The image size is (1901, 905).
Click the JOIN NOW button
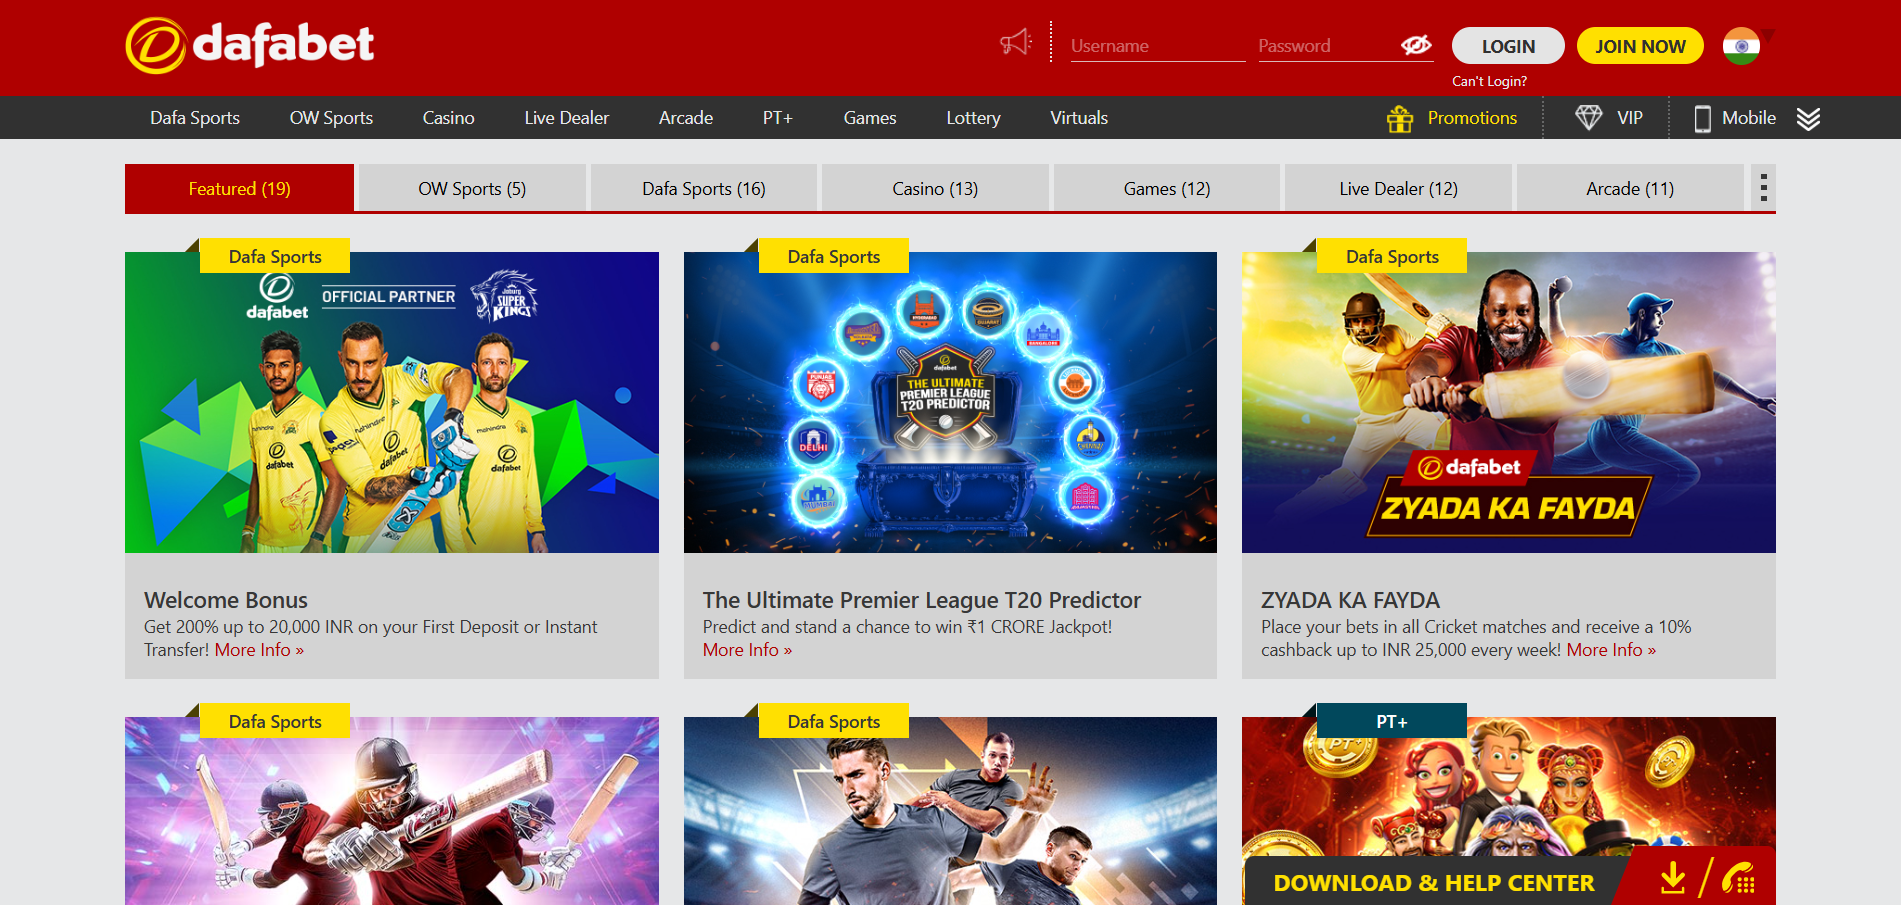click(1640, 46)
